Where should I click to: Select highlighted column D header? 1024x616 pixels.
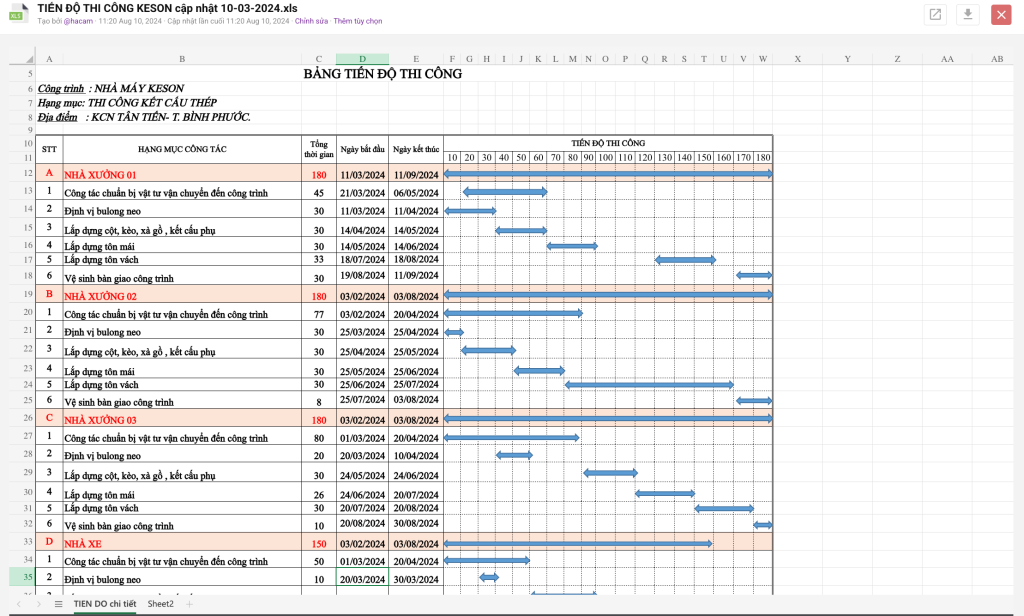pos(362,59)
